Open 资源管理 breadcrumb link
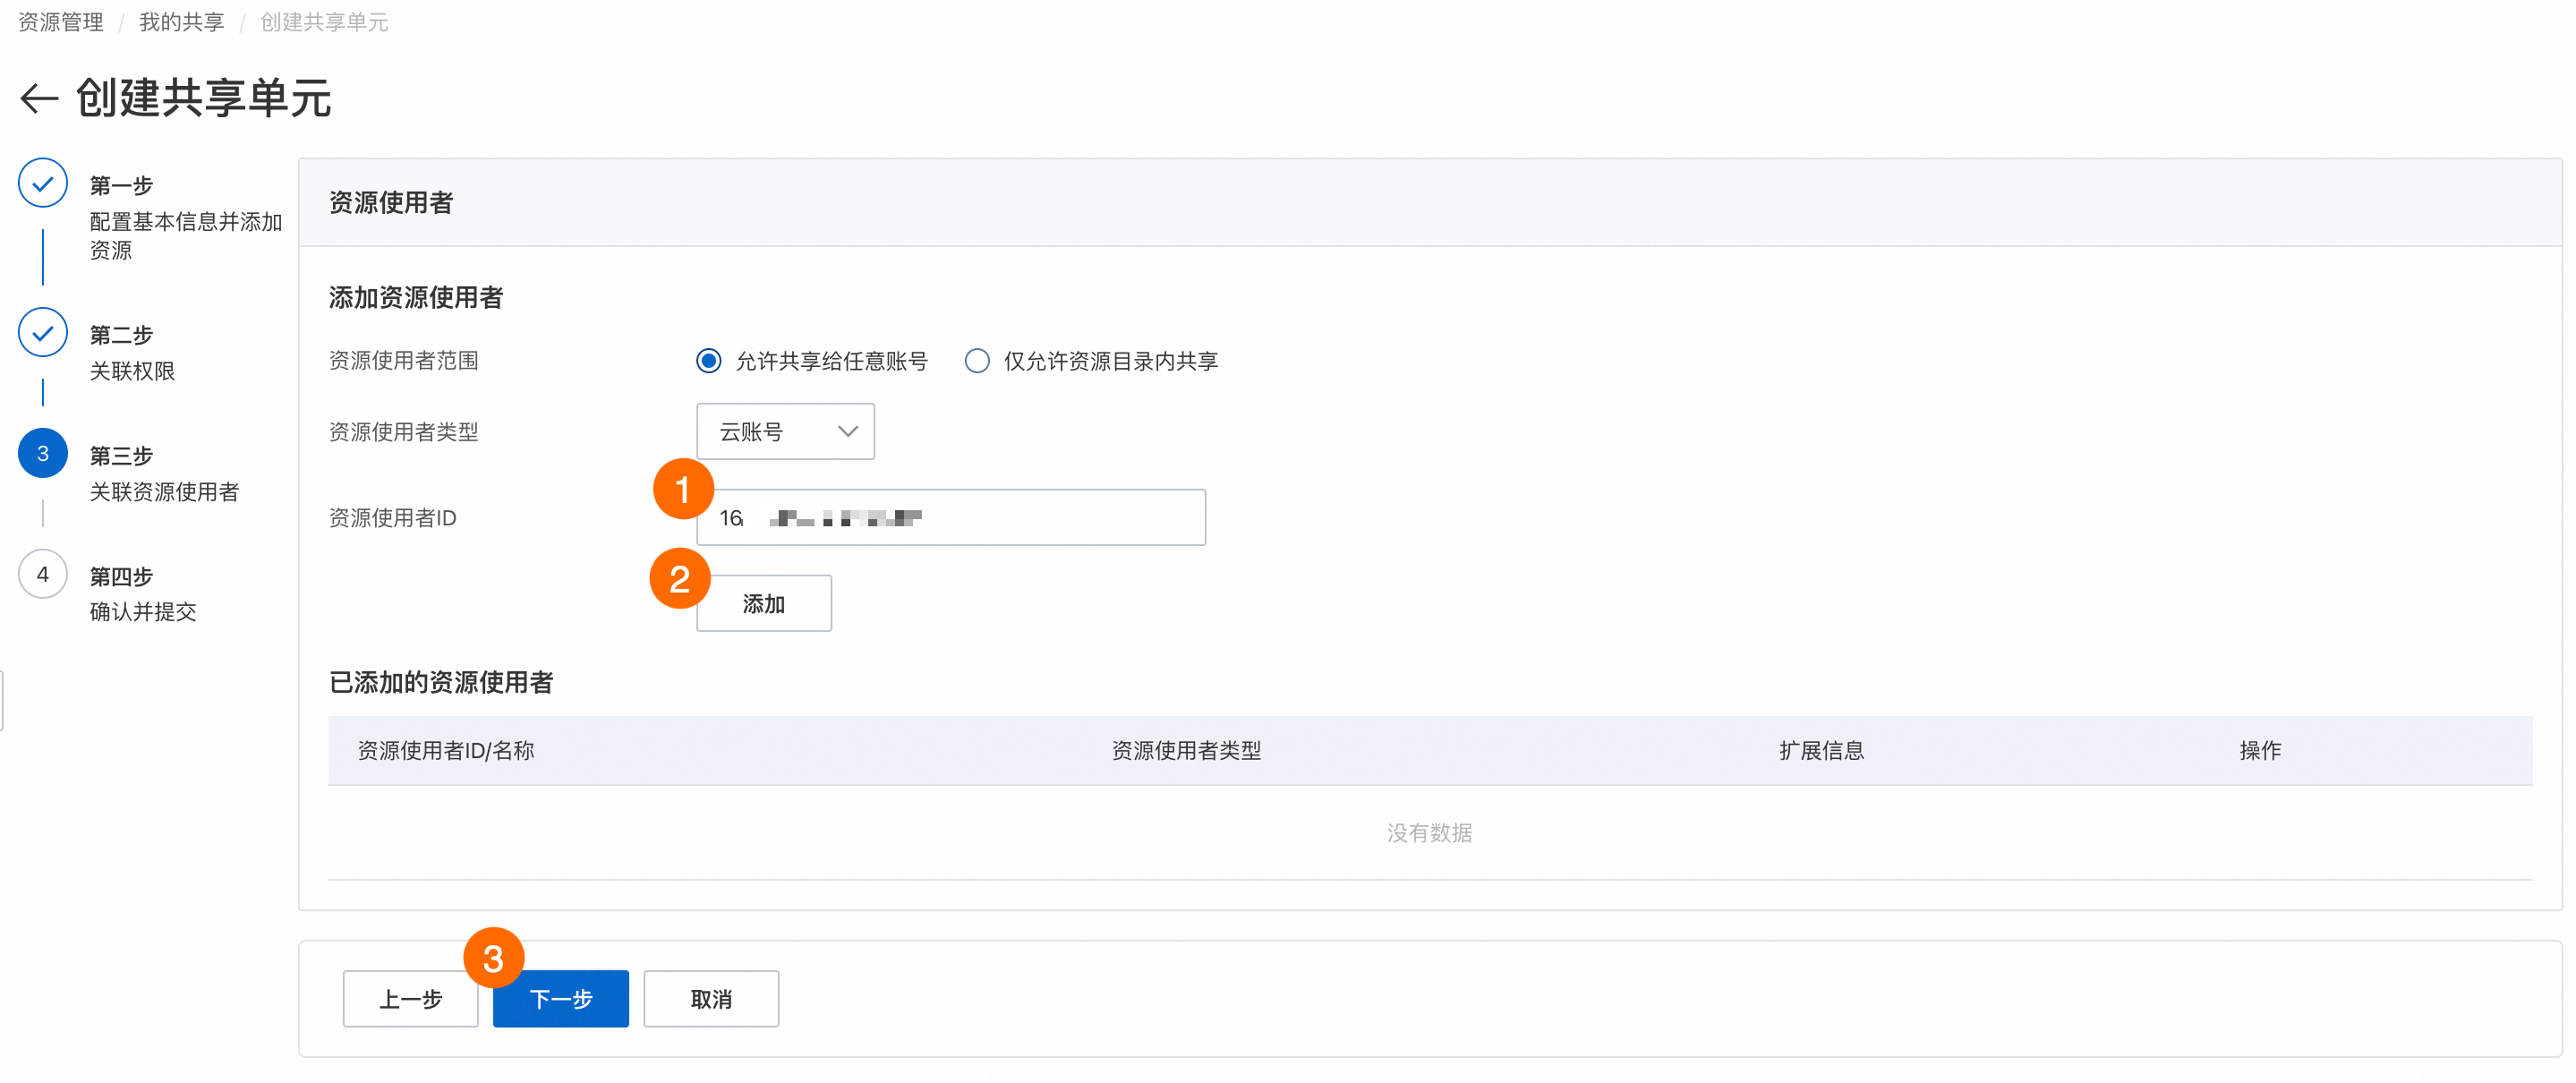 click(x=61, y=22)
